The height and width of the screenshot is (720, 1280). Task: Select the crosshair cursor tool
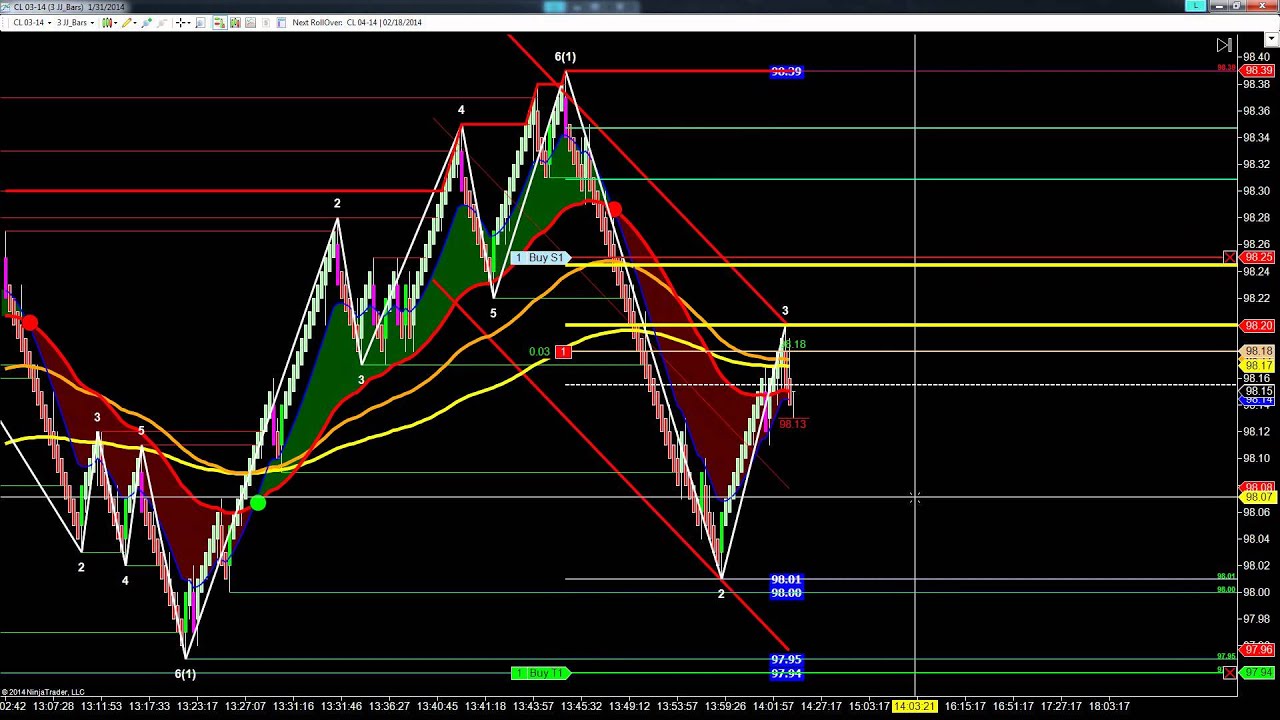click(180, 22)
